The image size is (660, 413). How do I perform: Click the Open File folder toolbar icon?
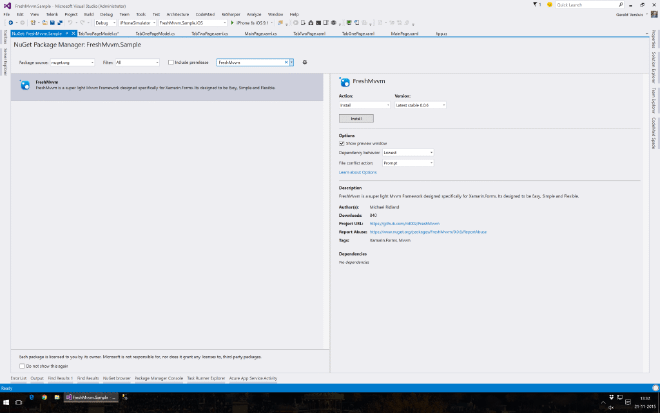(x=45, y=23)
